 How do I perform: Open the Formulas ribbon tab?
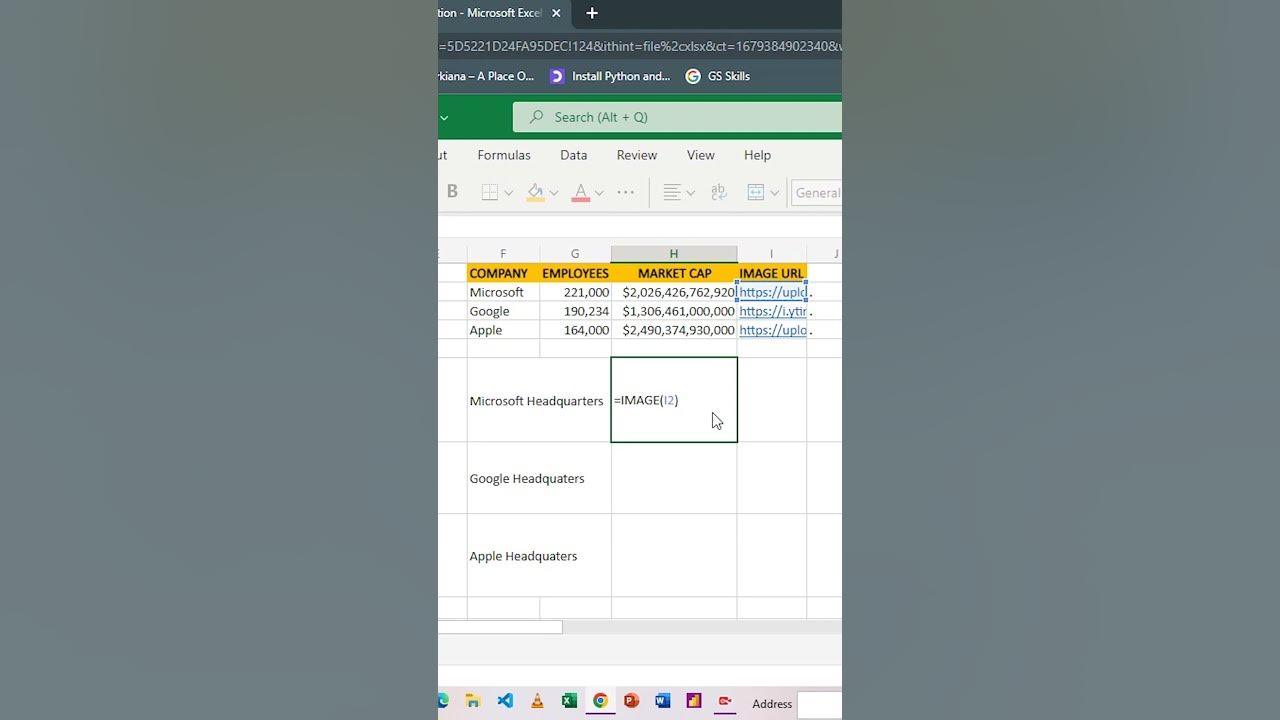(x=504, y=155)
